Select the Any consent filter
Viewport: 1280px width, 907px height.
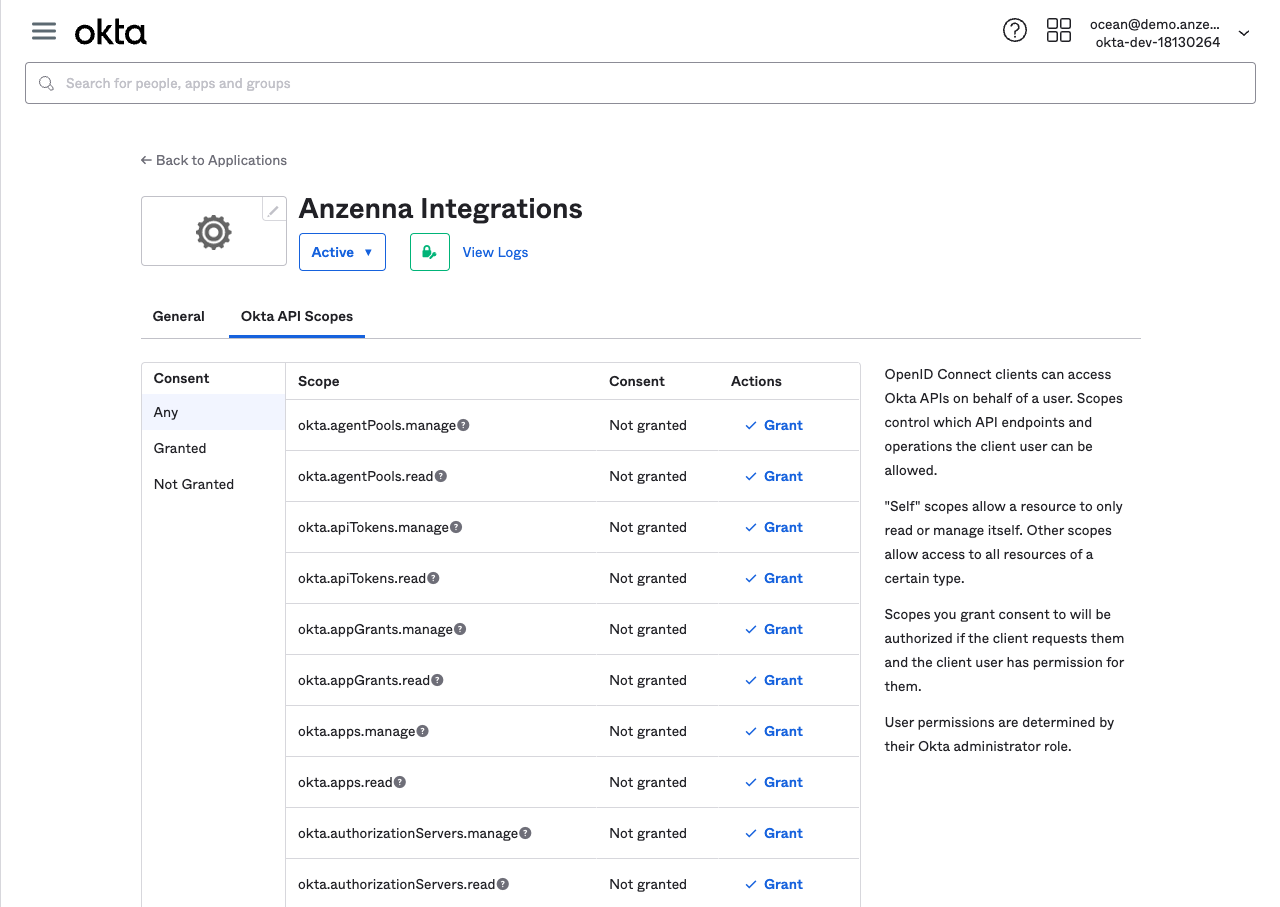tap(166, 412)
